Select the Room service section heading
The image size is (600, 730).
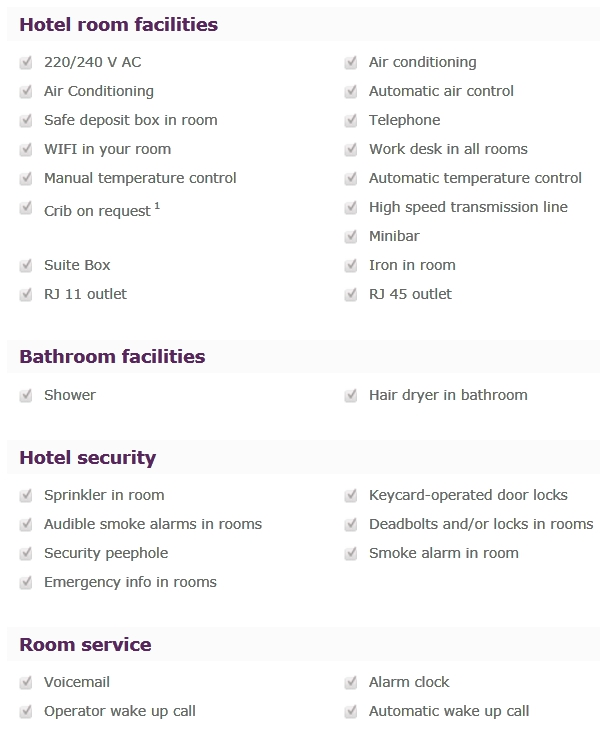click(85, 645)
